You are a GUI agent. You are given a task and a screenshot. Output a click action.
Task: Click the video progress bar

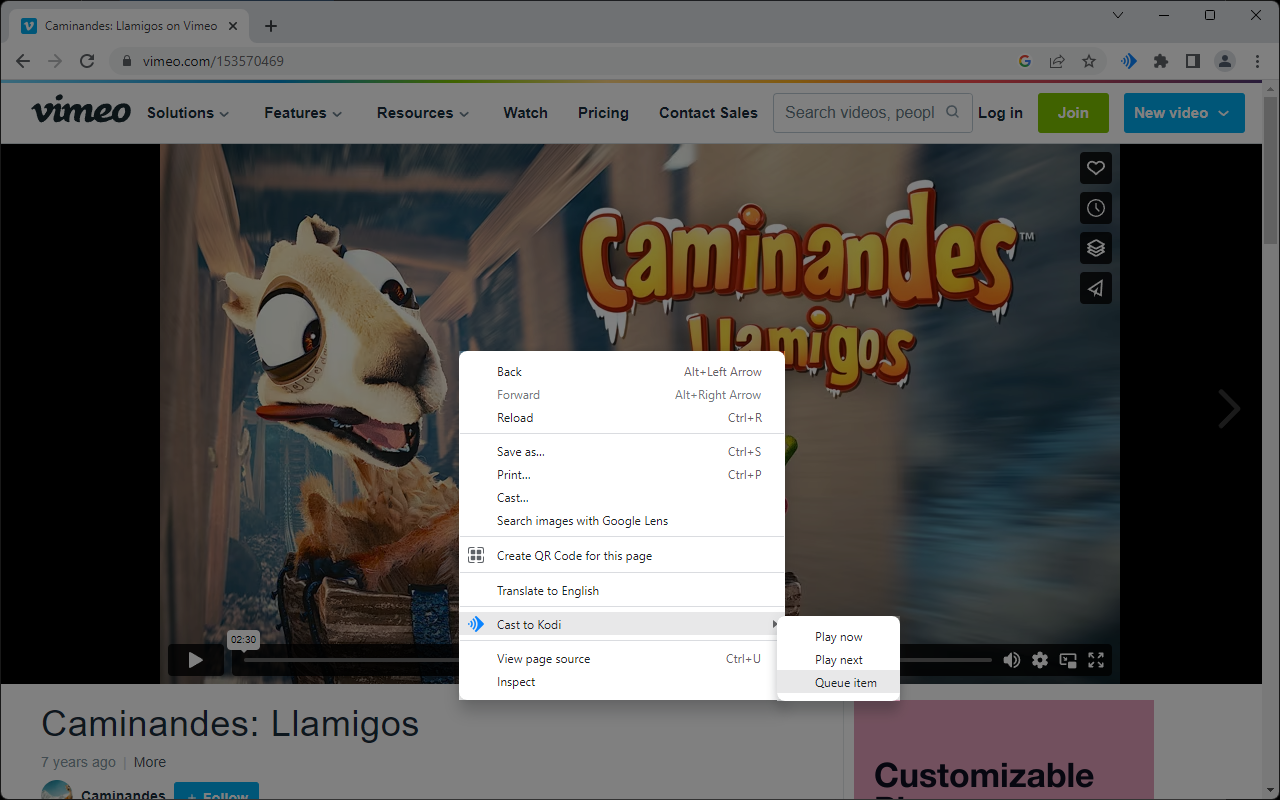[618, 660]
